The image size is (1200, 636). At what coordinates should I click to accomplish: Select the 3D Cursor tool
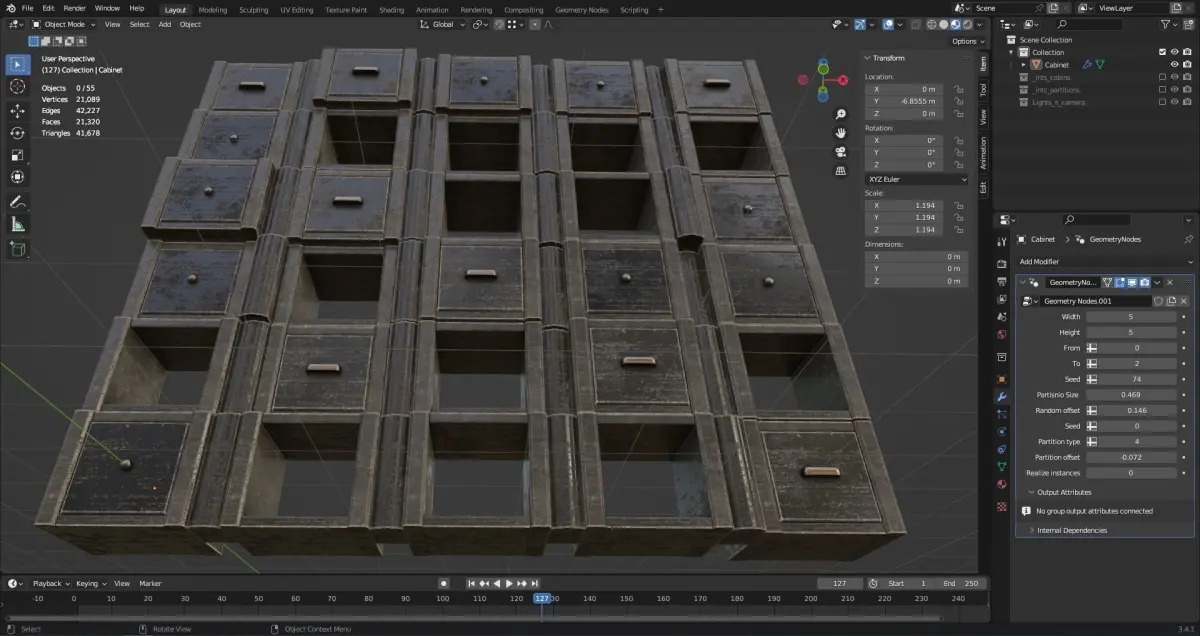point(17,87)
